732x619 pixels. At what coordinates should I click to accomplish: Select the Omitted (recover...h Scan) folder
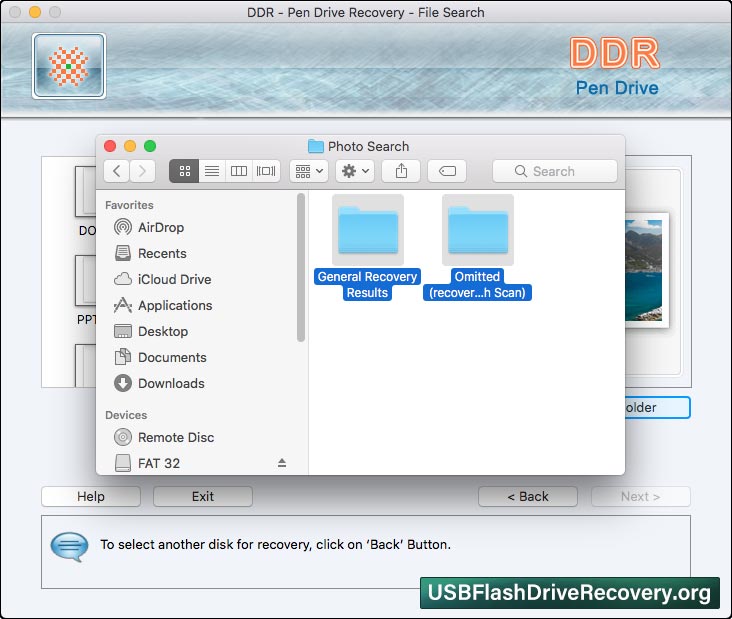tap(478, 247)
